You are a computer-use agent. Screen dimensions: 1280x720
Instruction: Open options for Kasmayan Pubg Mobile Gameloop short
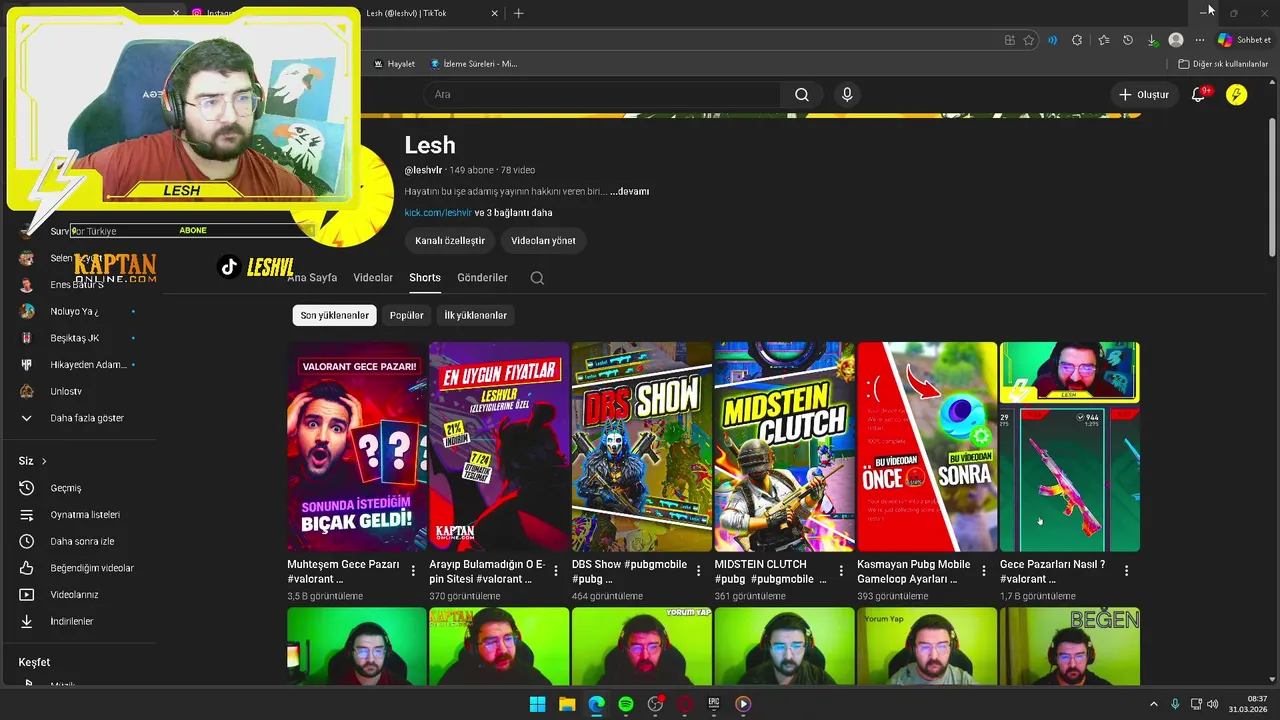(983, 571)
